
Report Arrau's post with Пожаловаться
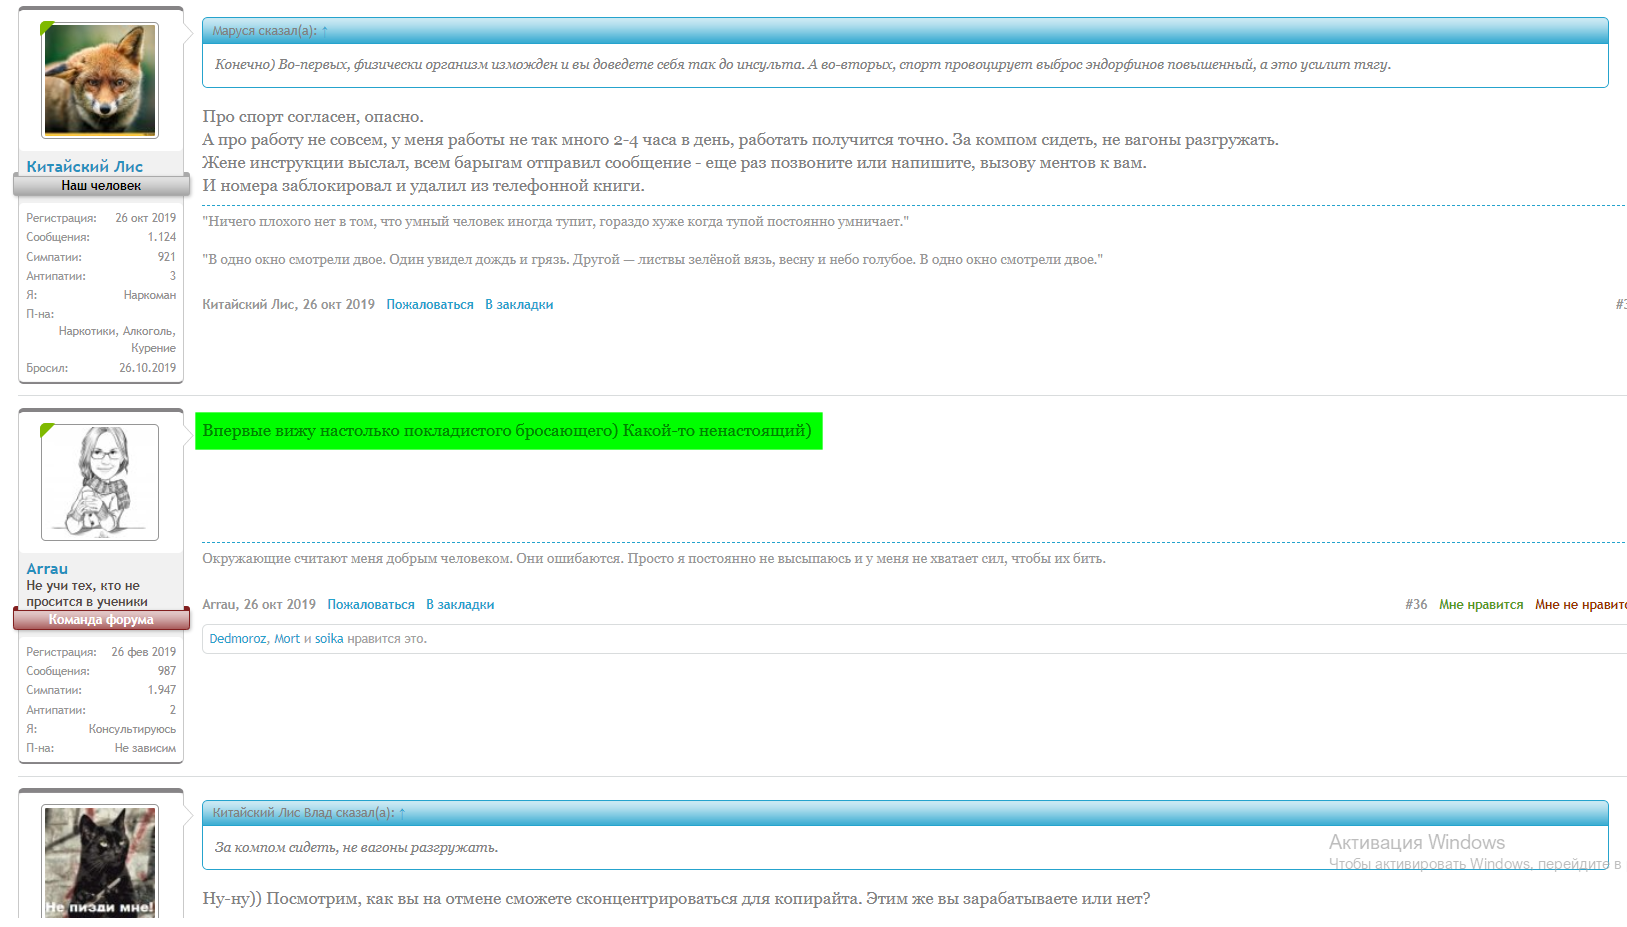371,605
